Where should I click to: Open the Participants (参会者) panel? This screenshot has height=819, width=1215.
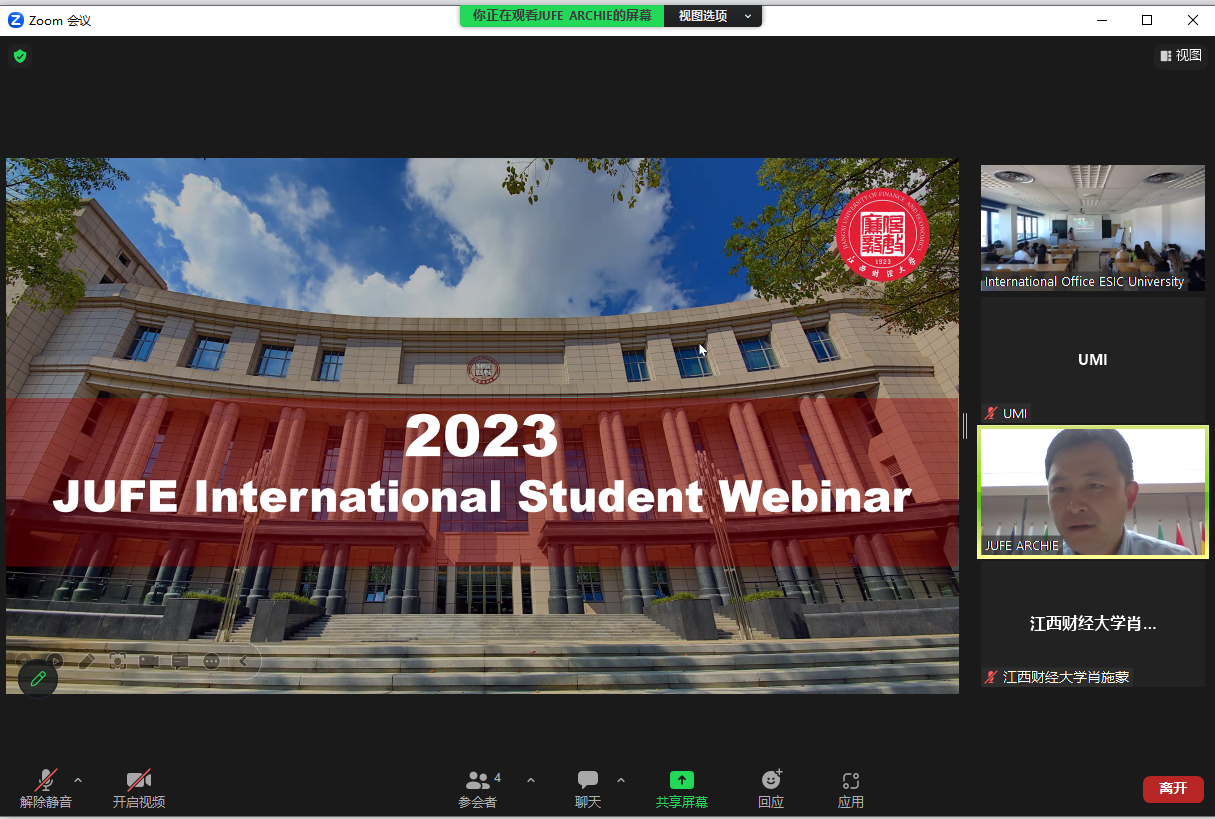click(478, 788)
